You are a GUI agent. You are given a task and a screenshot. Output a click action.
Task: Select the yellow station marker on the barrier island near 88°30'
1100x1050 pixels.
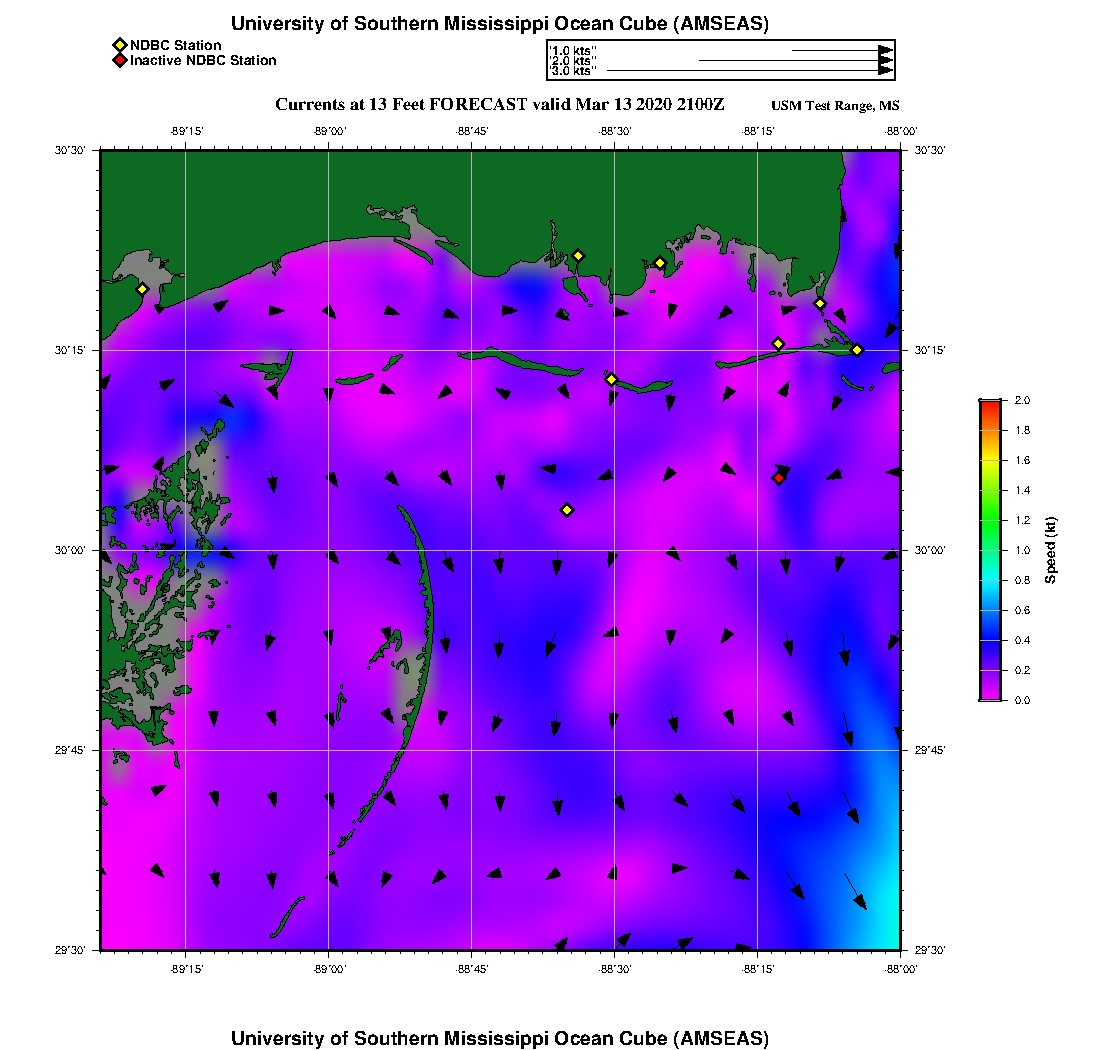611,379
